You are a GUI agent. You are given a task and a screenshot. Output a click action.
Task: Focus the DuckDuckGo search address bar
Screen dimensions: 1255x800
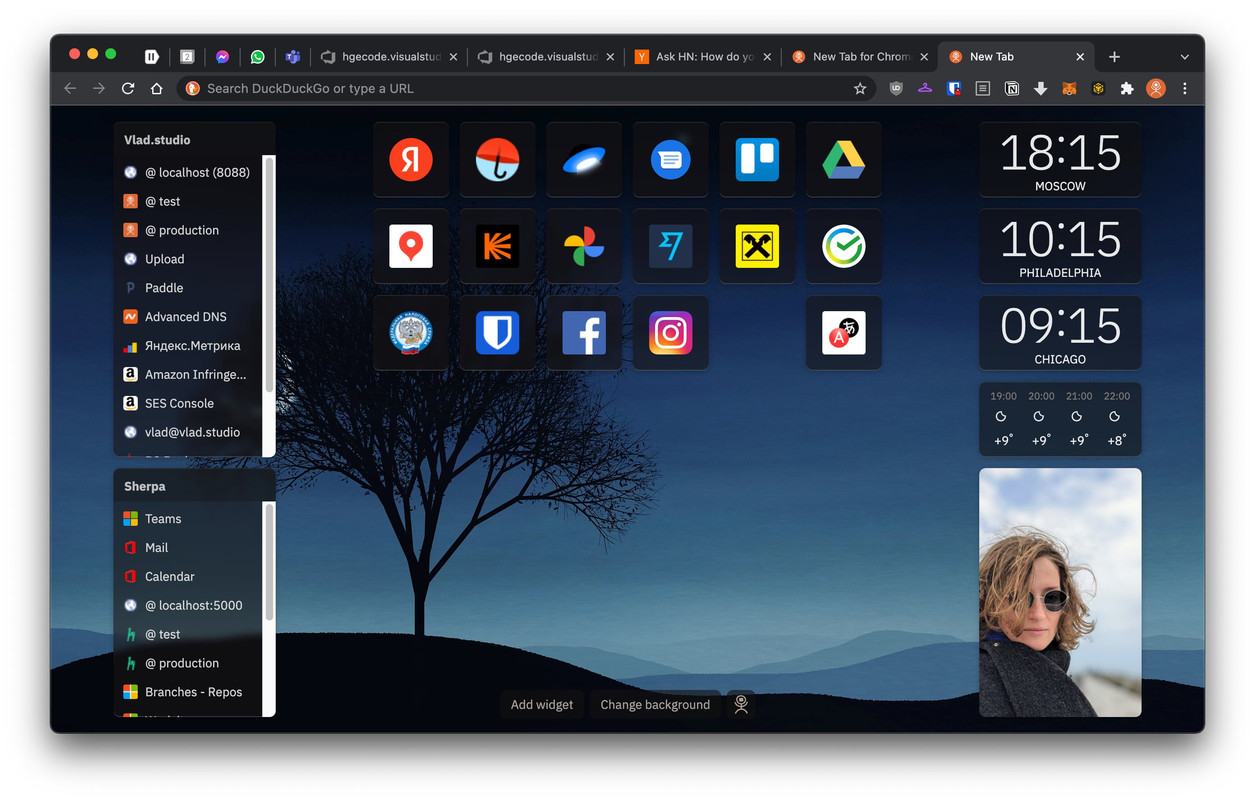[525, 88]
